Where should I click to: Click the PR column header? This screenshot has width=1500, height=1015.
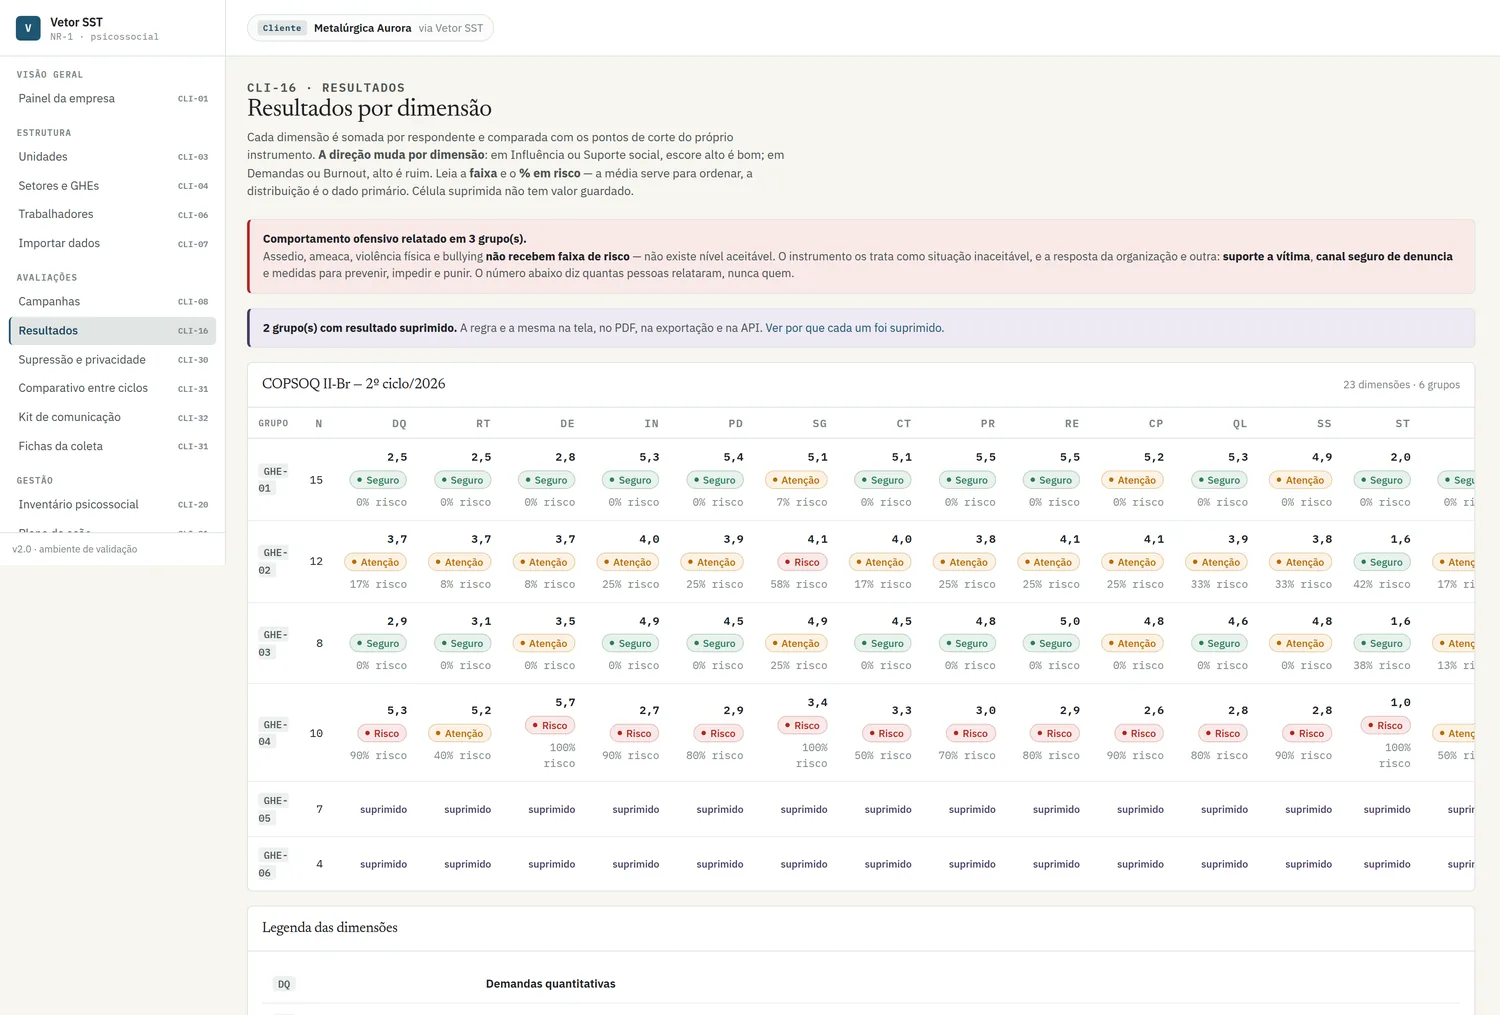[987, 424]
